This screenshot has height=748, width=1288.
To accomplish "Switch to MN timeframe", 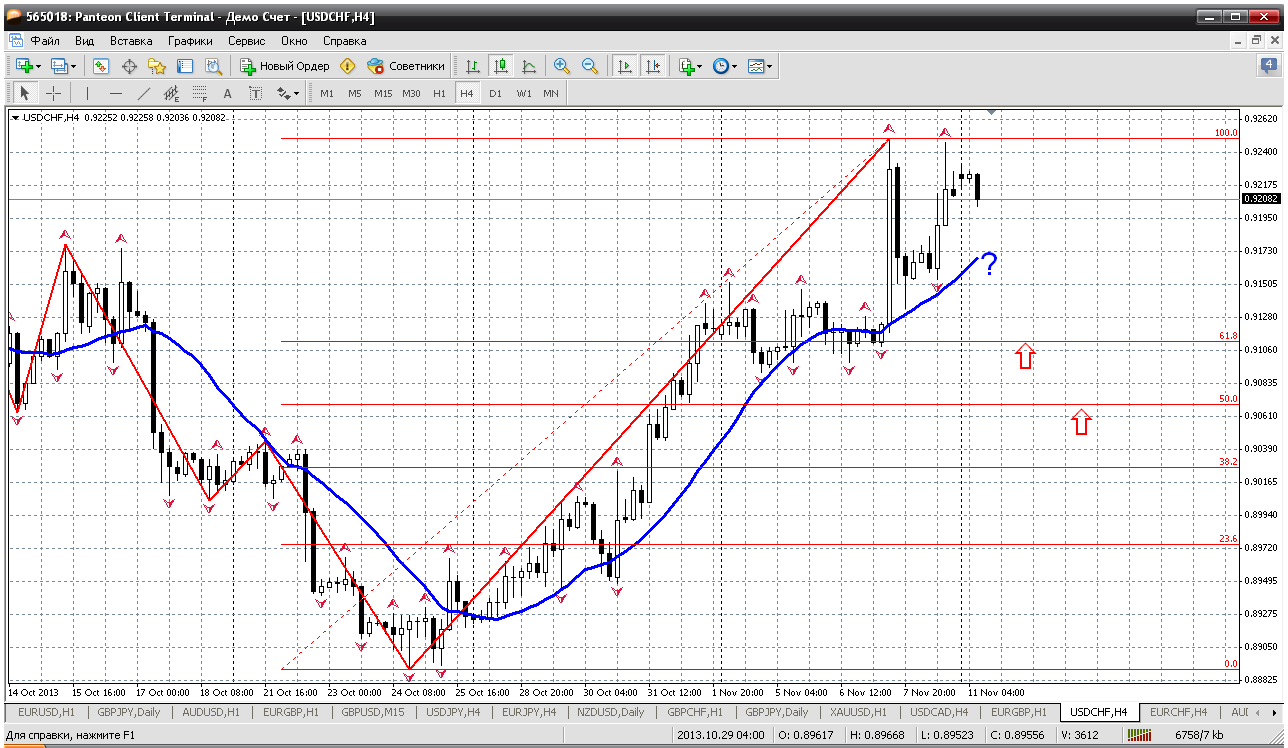I will tap(551, 93).
